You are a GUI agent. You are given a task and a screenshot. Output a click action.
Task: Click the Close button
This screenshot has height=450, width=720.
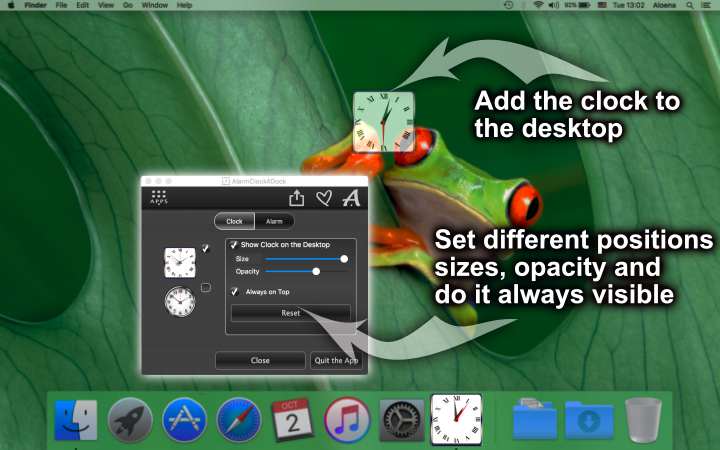260,360
